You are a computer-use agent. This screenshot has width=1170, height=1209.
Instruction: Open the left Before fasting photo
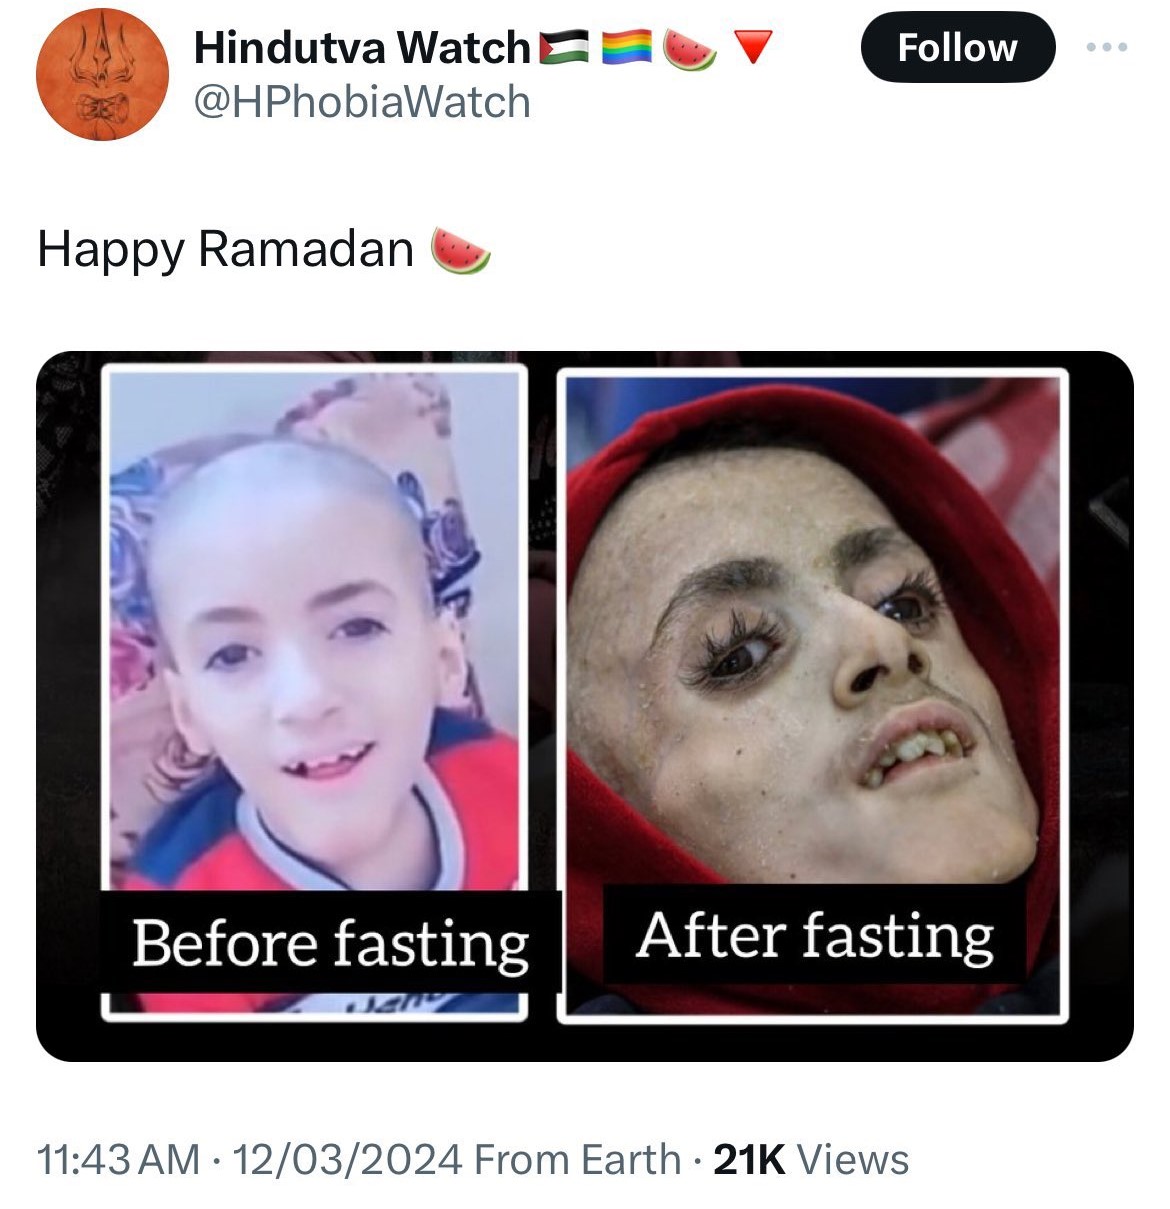pos(314,620)
